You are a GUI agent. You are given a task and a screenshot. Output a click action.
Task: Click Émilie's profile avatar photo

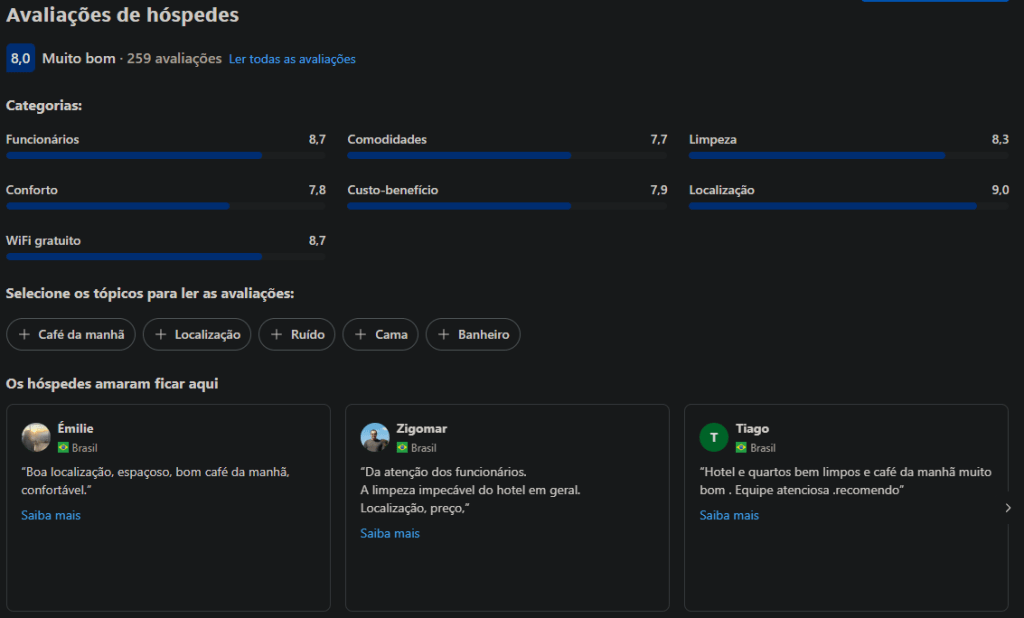(36, 437)
